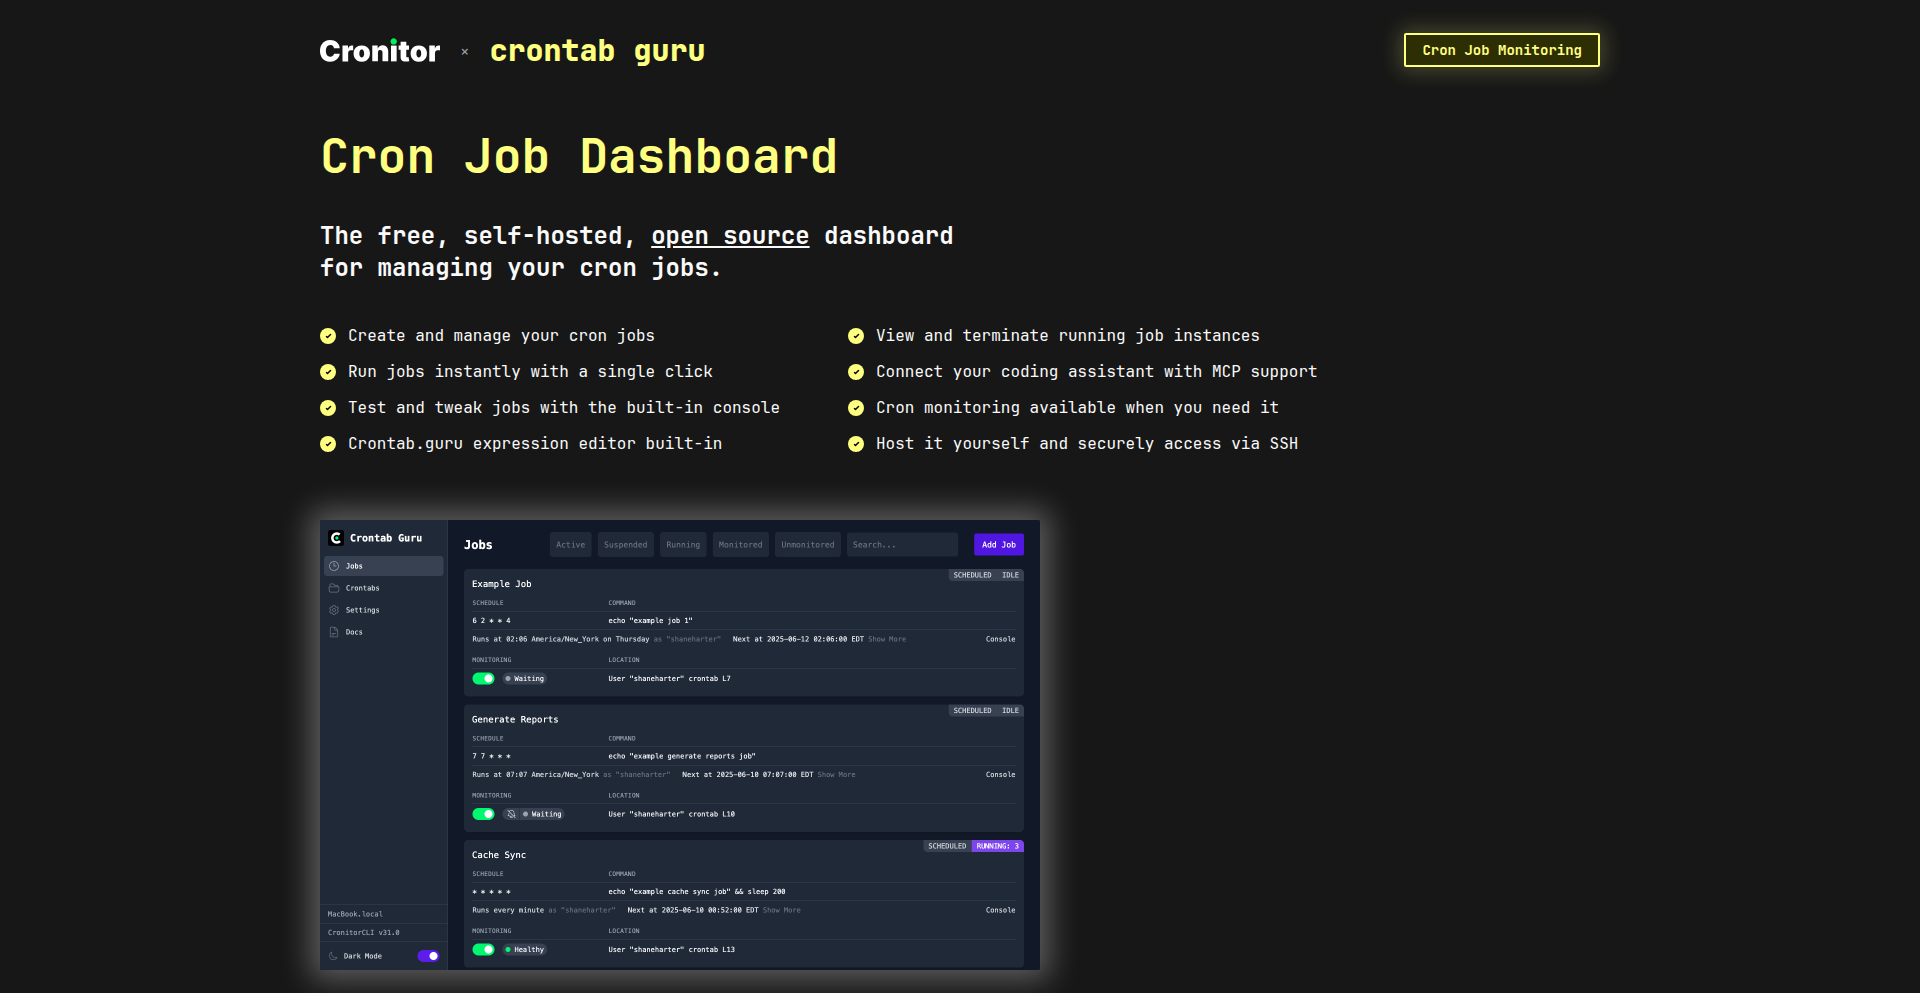Click checkmark icon beside Crontab.guru expression editor
Image resolution: width=1920 pixels, height=993 pixels.
coord(328,444)
